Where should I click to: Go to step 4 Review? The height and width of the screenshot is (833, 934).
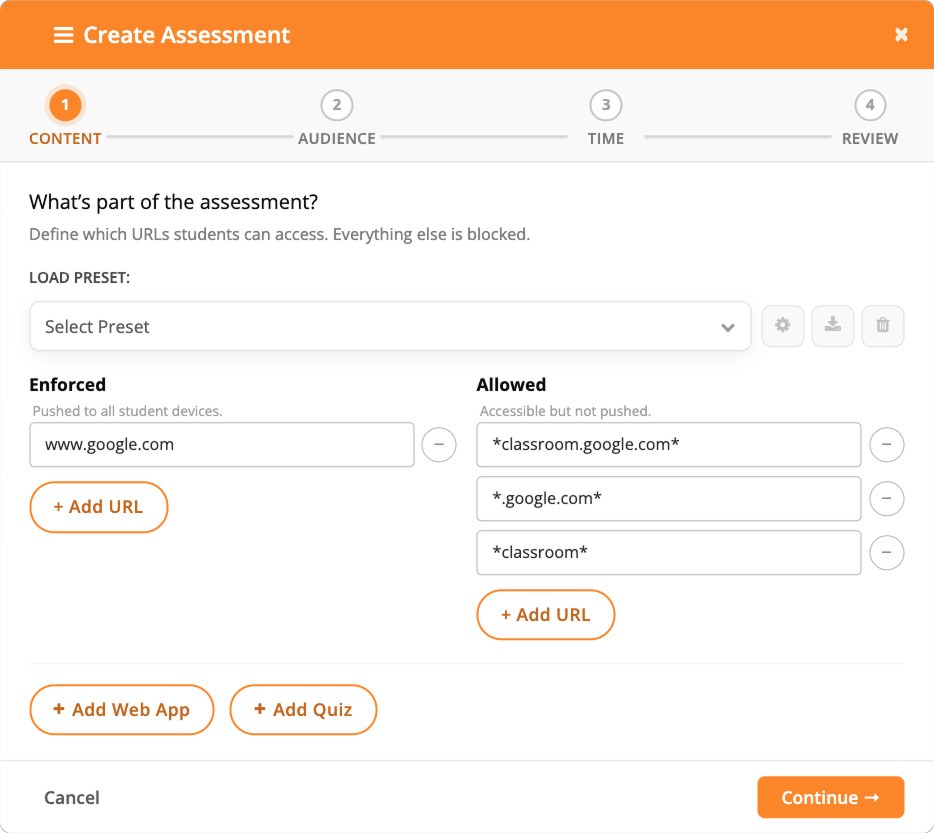(870, 118)
